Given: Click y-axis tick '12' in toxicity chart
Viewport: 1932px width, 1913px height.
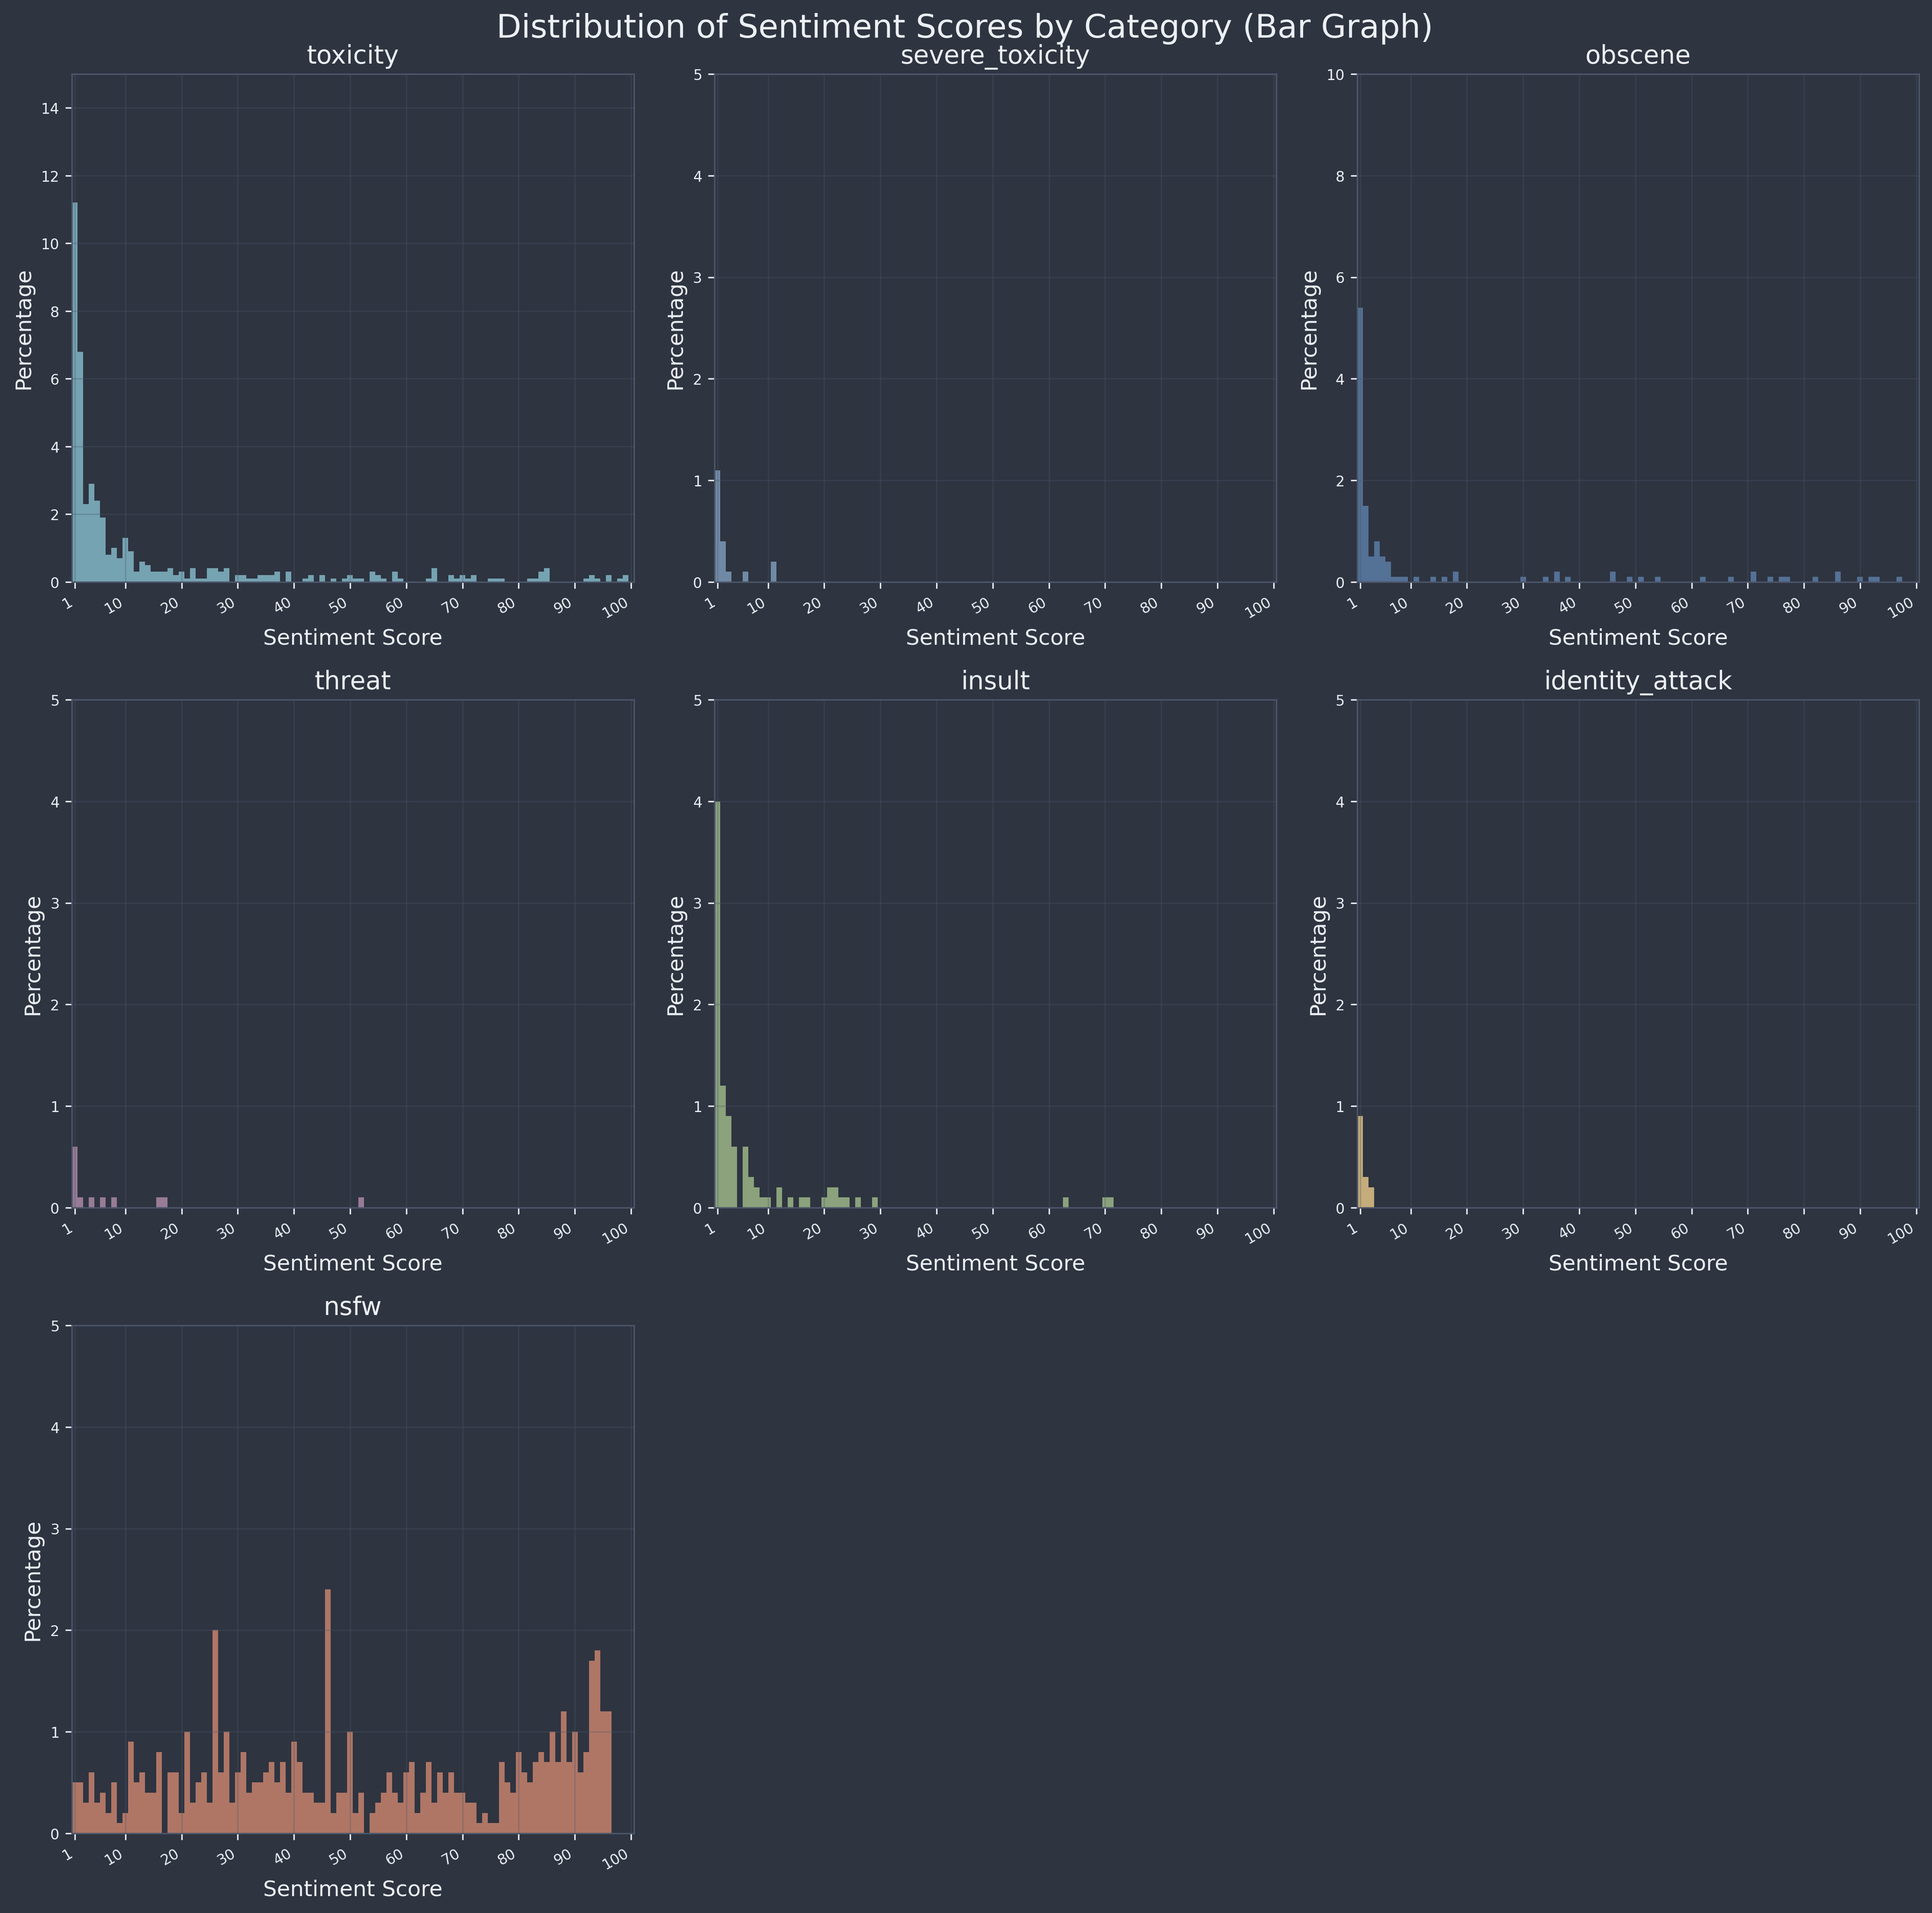Looking at the screenshot, I should tap(50, 176).
